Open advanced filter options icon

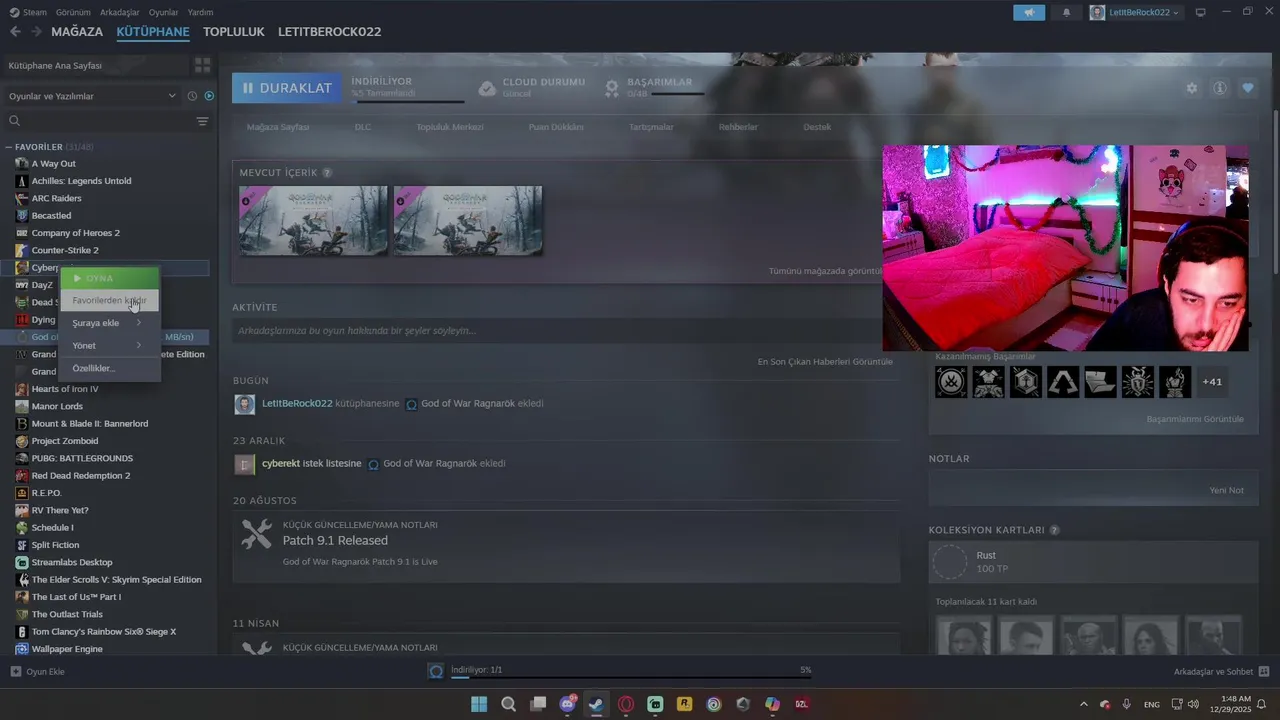pos(202,121)
